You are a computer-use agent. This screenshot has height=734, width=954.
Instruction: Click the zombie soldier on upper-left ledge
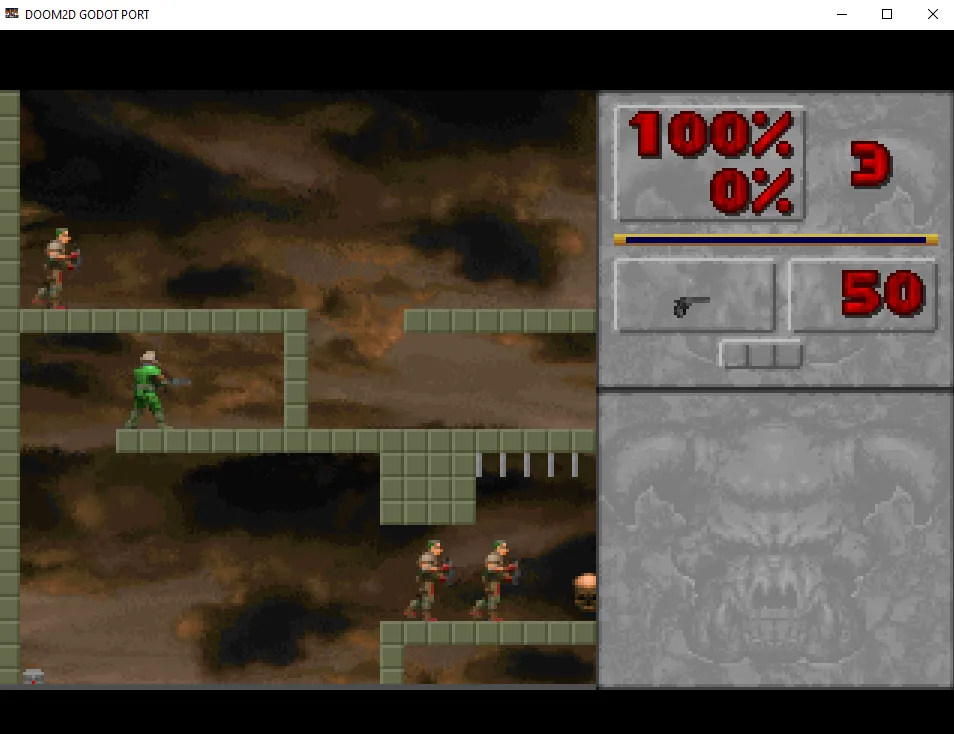coord(57,268)
